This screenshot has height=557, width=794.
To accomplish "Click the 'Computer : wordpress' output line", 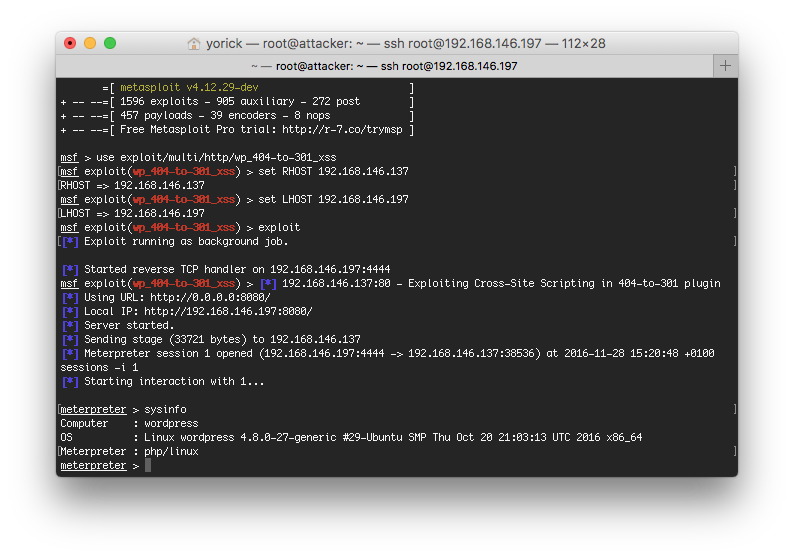I will (x=129, y=423).
